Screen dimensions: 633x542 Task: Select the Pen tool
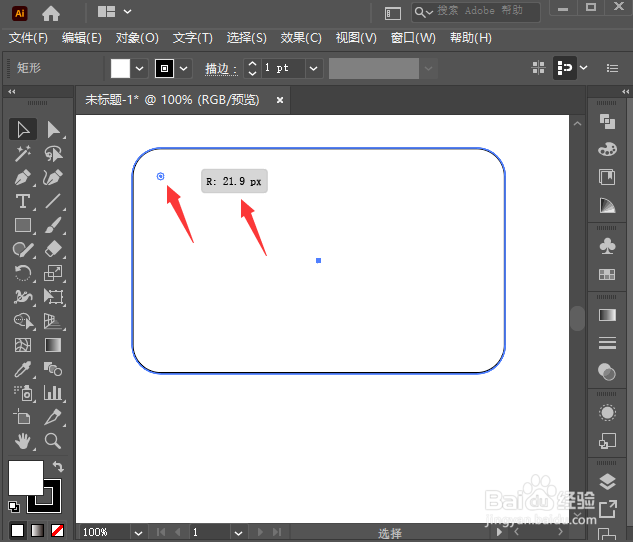[23, 178]
